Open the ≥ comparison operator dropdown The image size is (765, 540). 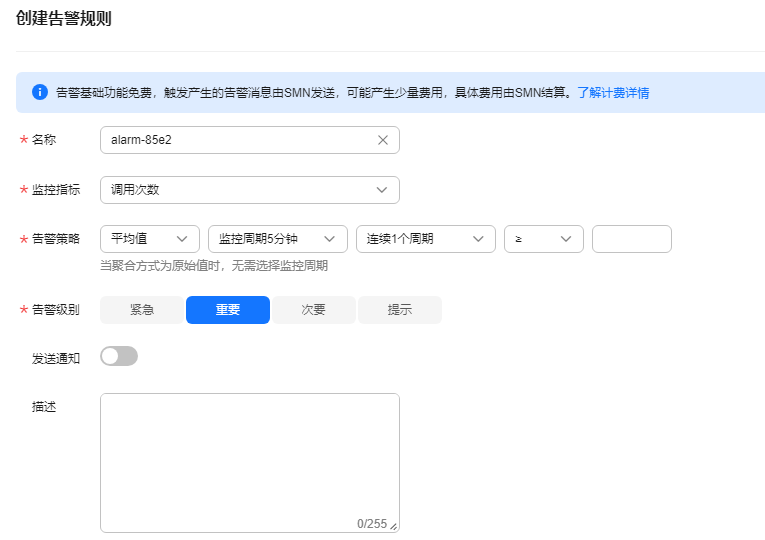tap(543, 239)
